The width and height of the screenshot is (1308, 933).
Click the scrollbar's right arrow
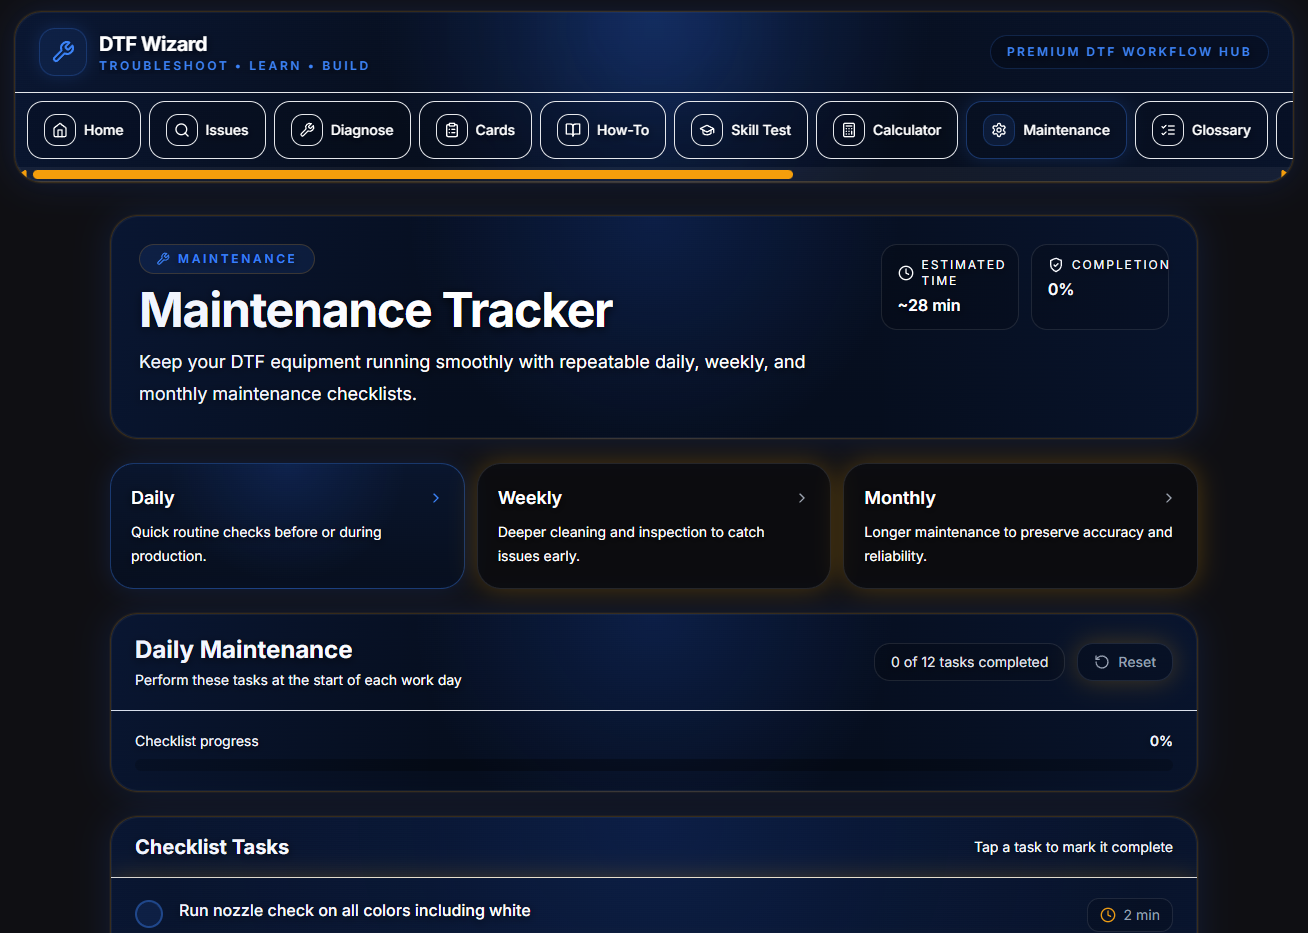[1284, 174]
